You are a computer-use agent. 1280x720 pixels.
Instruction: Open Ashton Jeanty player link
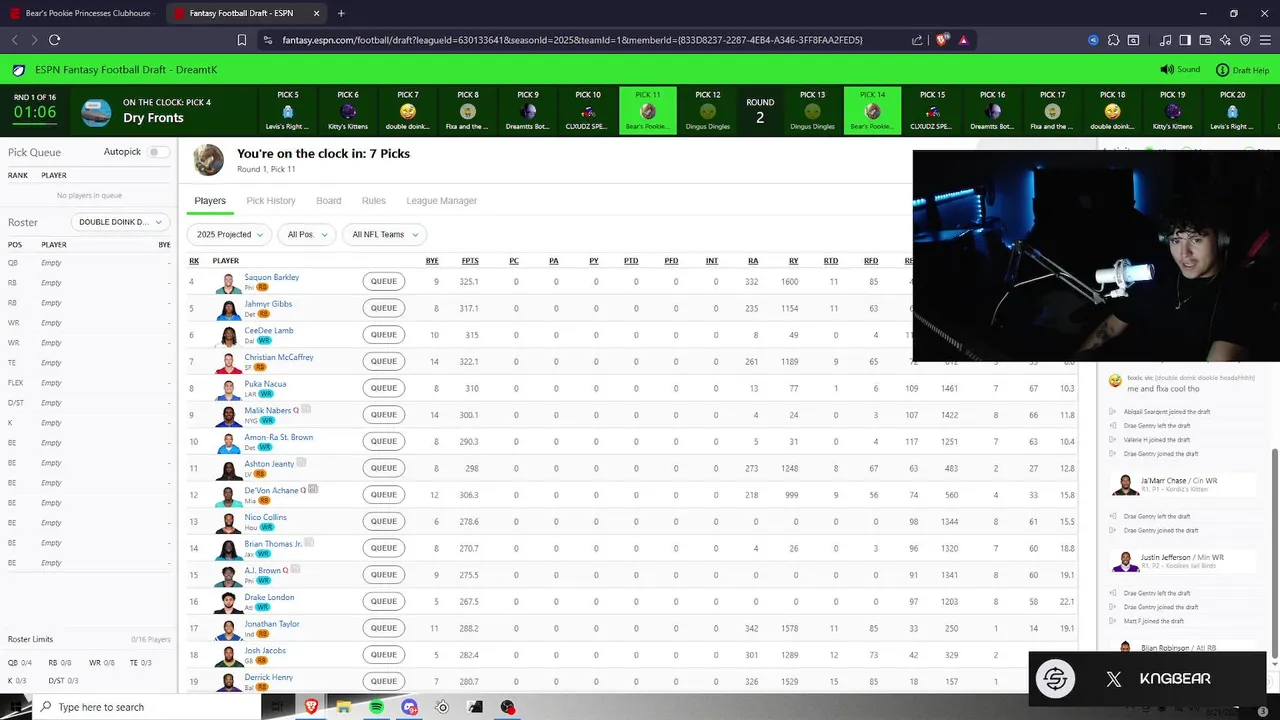[269, 464]
